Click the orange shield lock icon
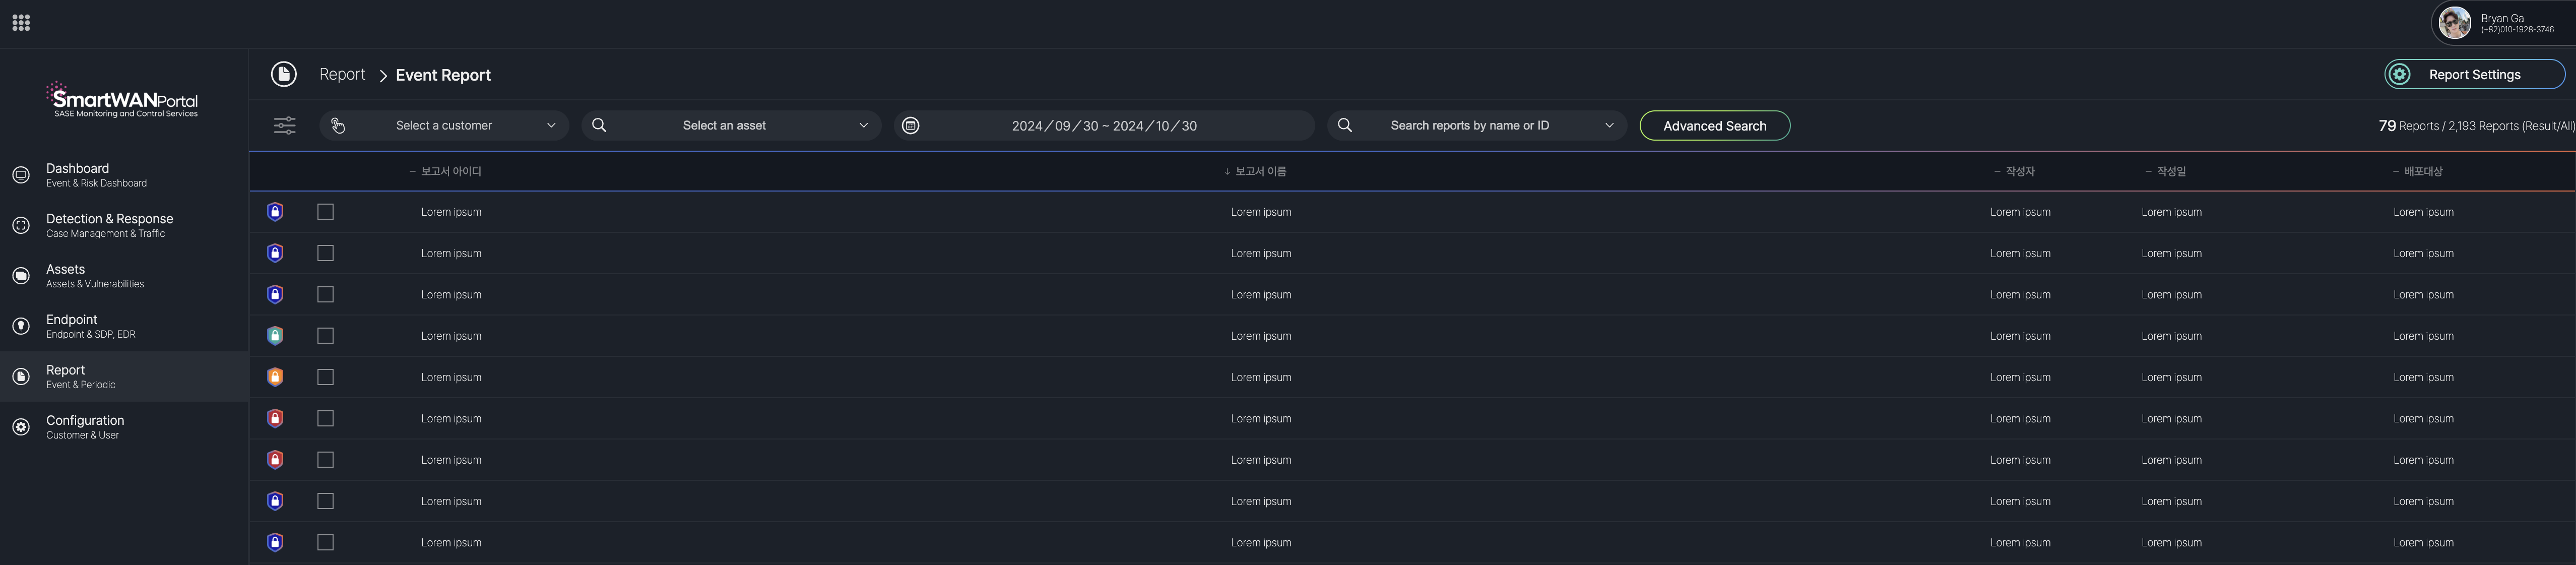2576x565 pixels. point(275,377)
